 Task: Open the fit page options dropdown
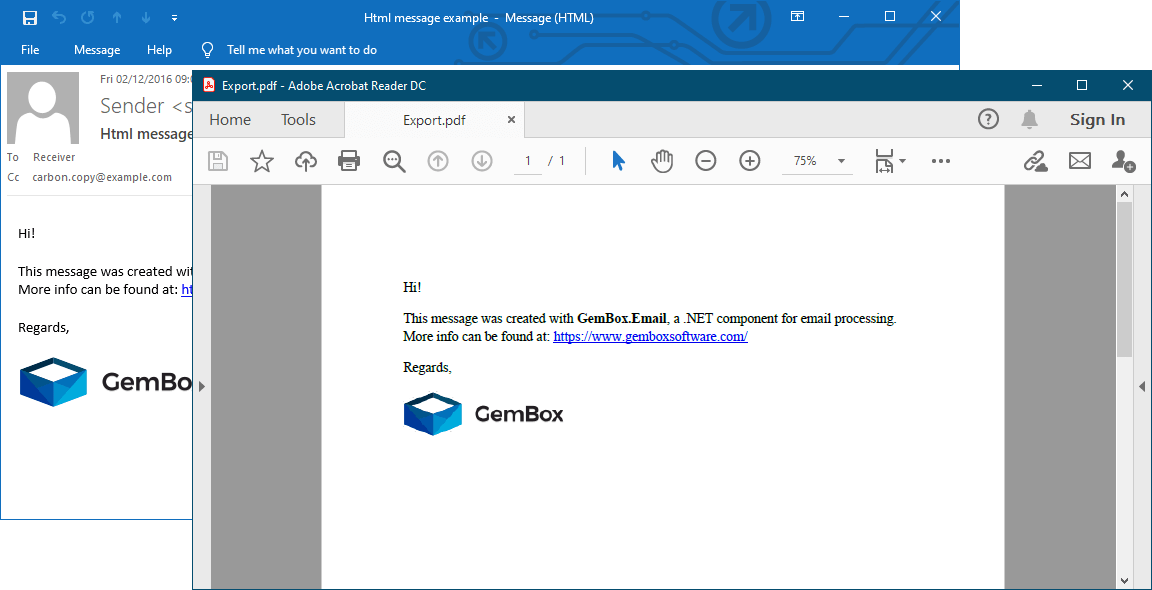(x=889, y=161)
